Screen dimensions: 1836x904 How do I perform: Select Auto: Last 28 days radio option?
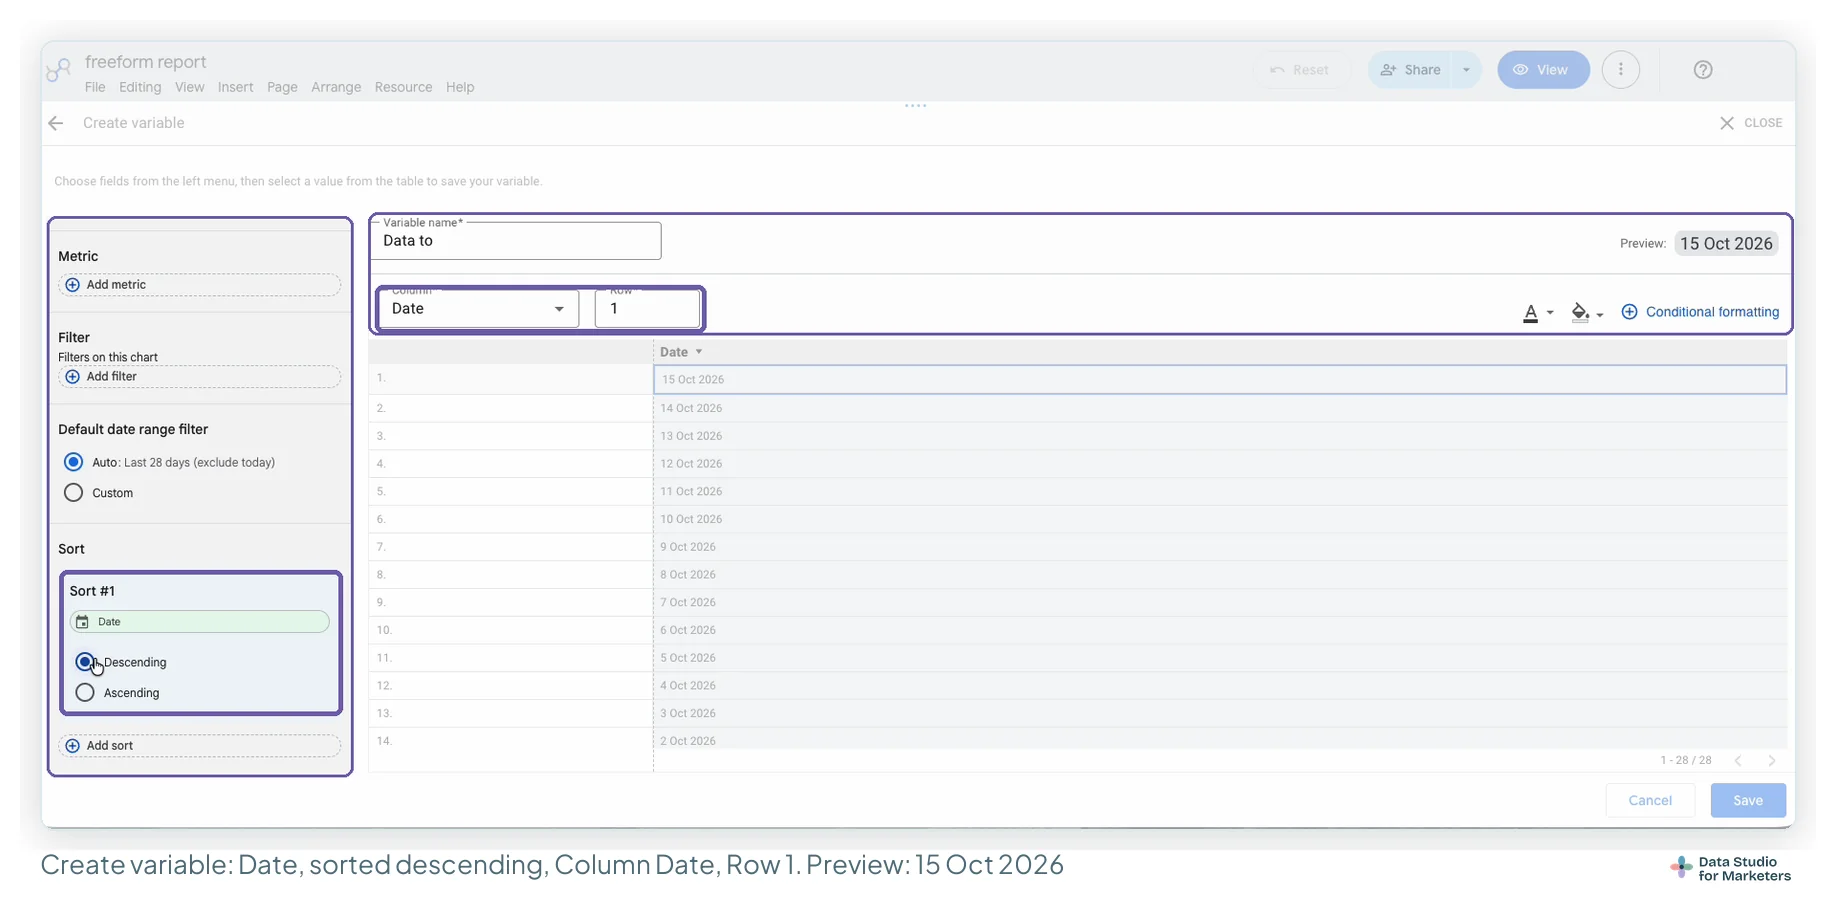click(73, 462)
